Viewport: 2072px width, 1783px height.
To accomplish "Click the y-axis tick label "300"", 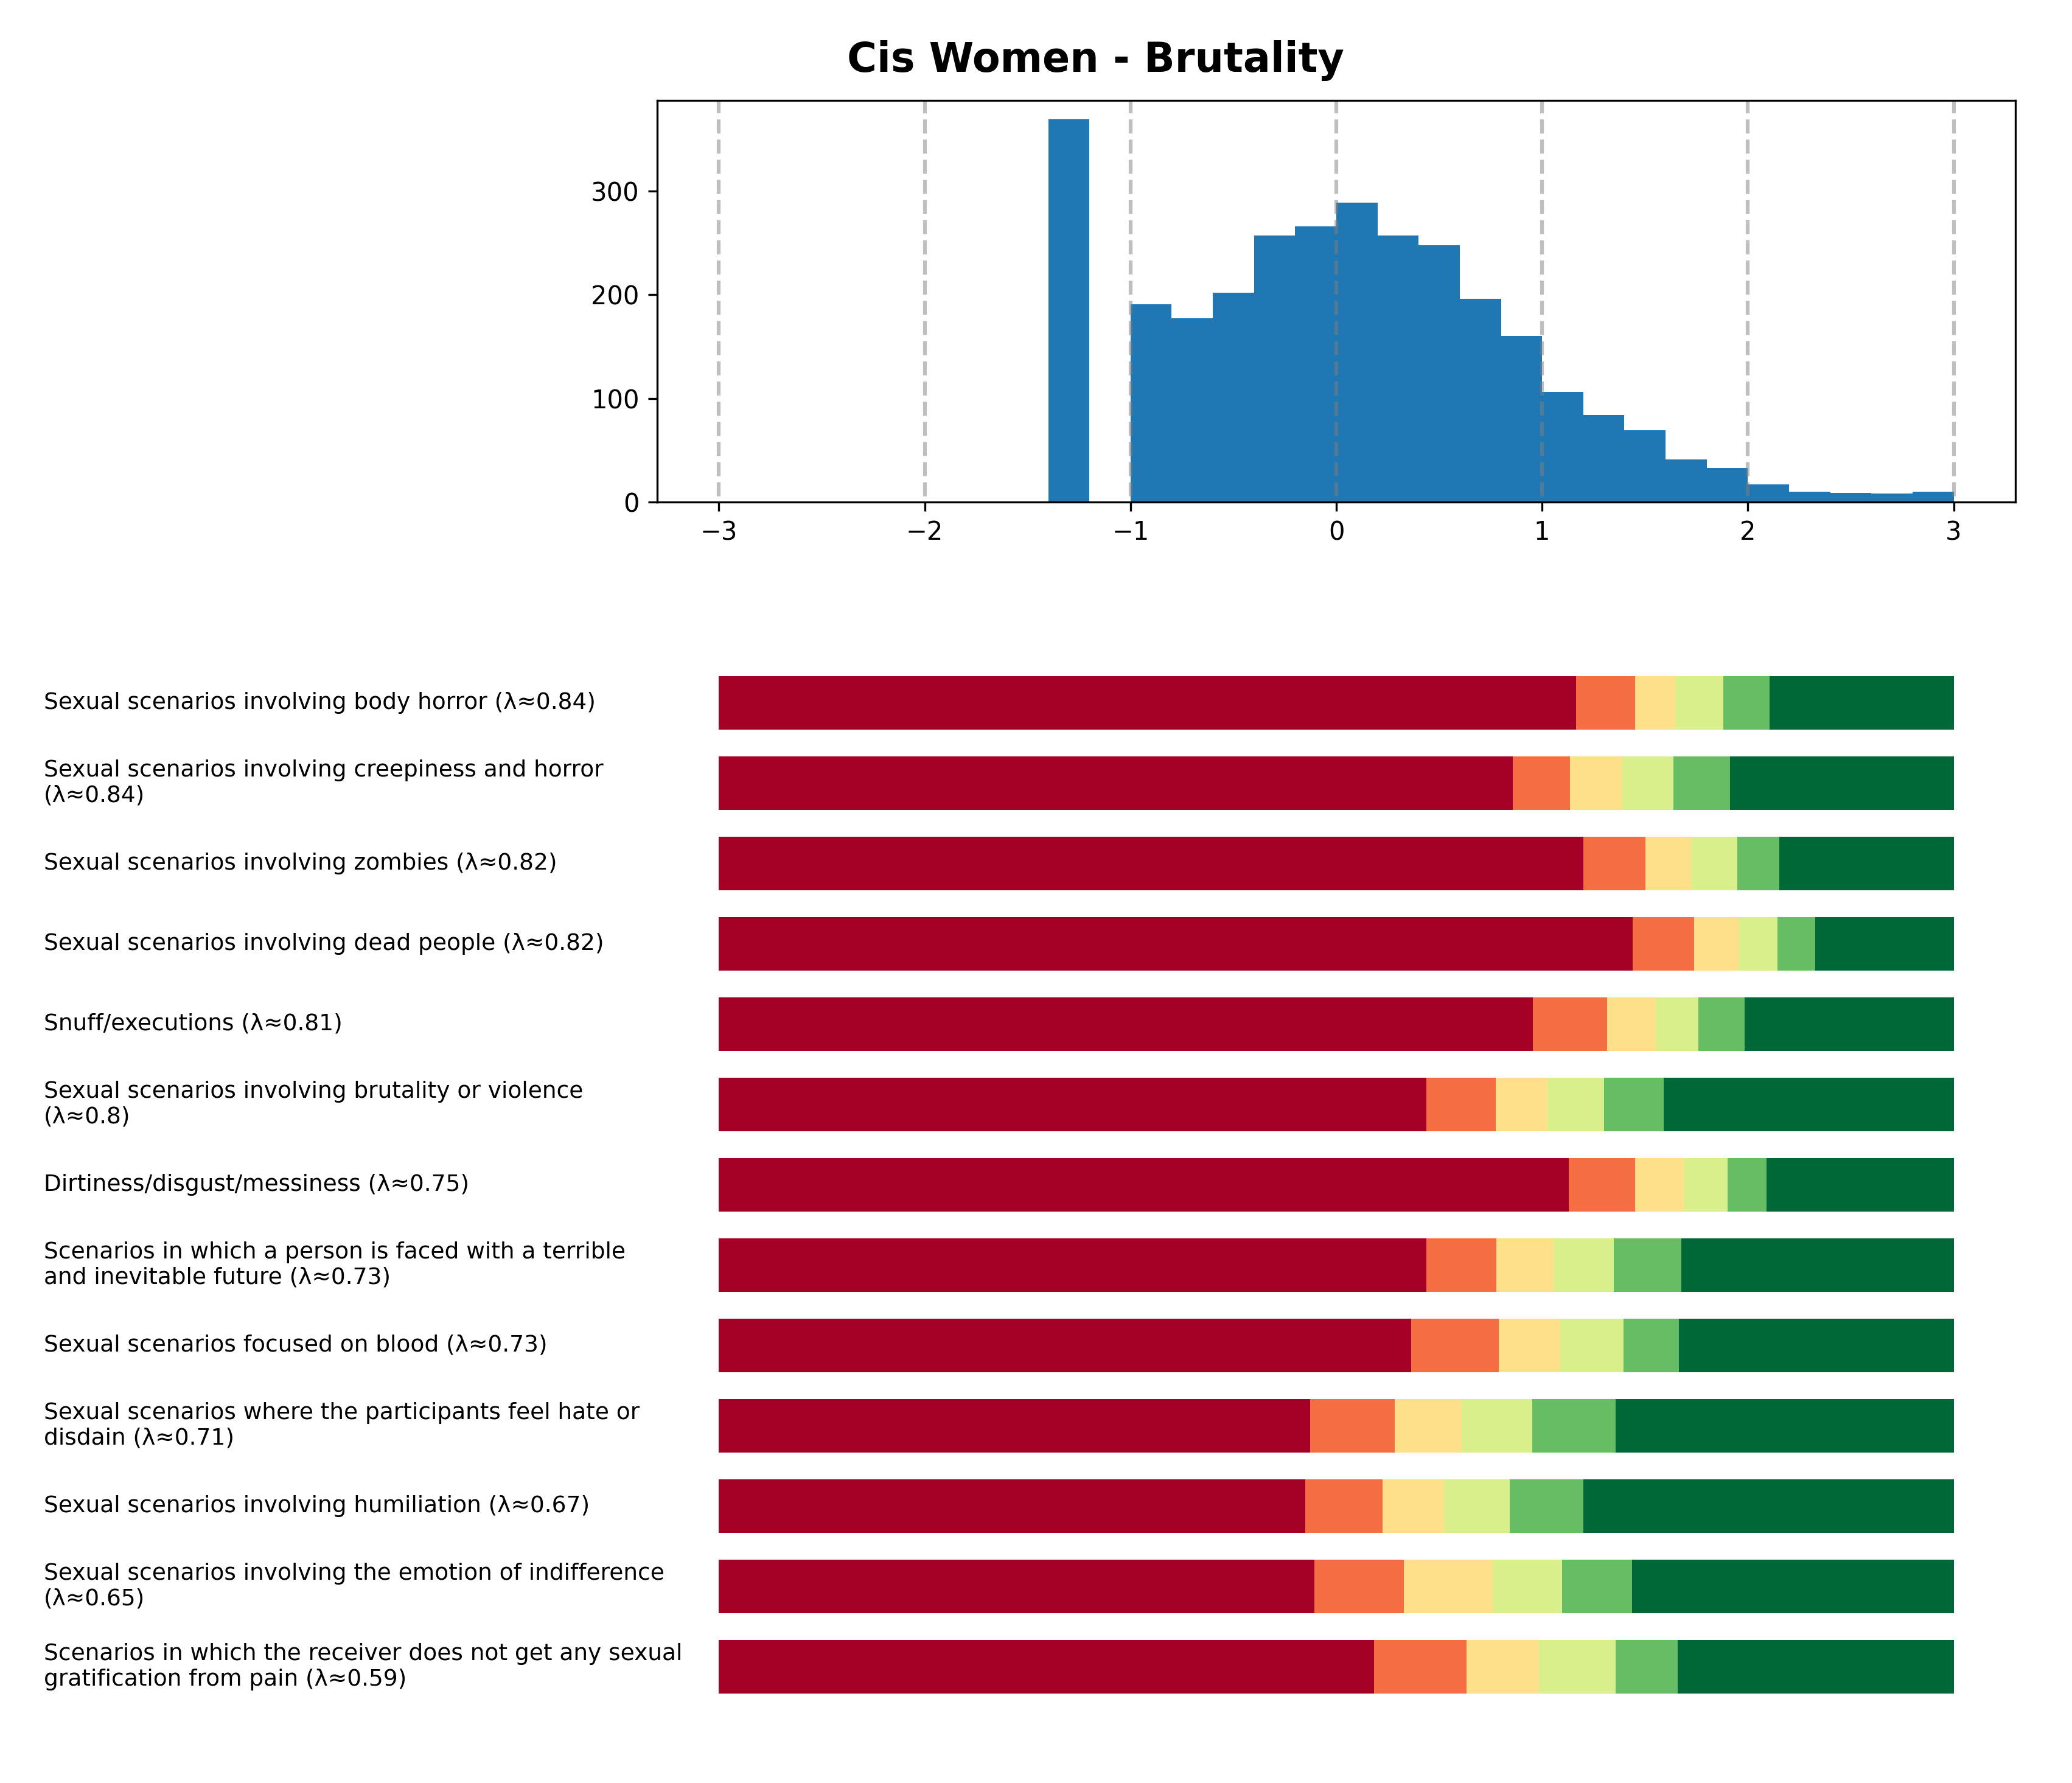I will tap(614, 192).
